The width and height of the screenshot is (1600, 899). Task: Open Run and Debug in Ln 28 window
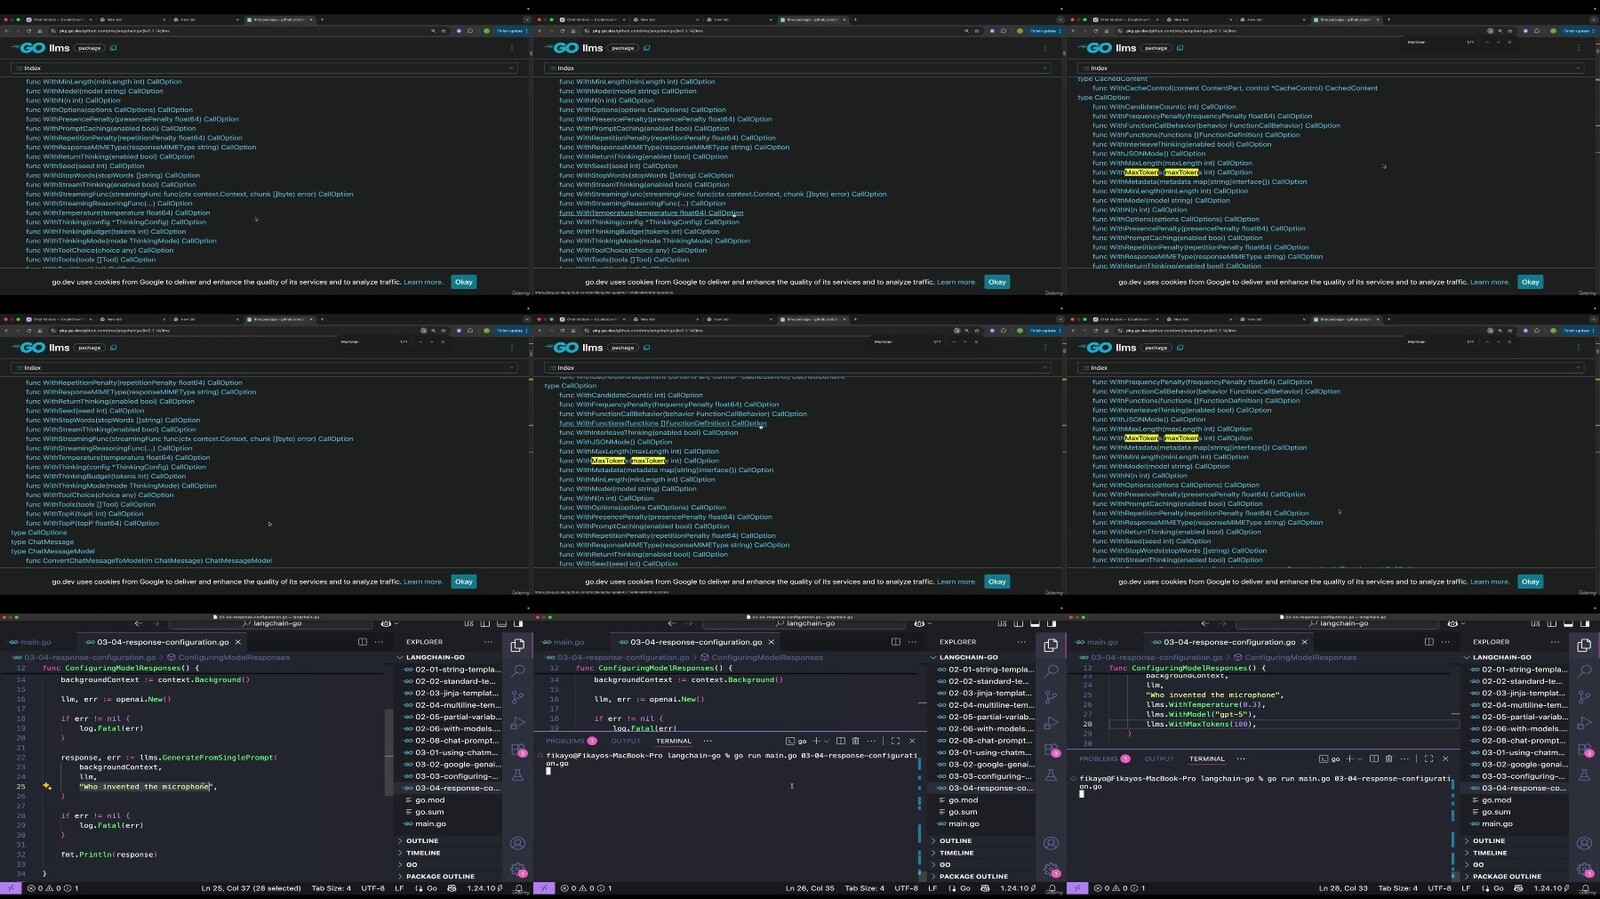click(1584, 722)
